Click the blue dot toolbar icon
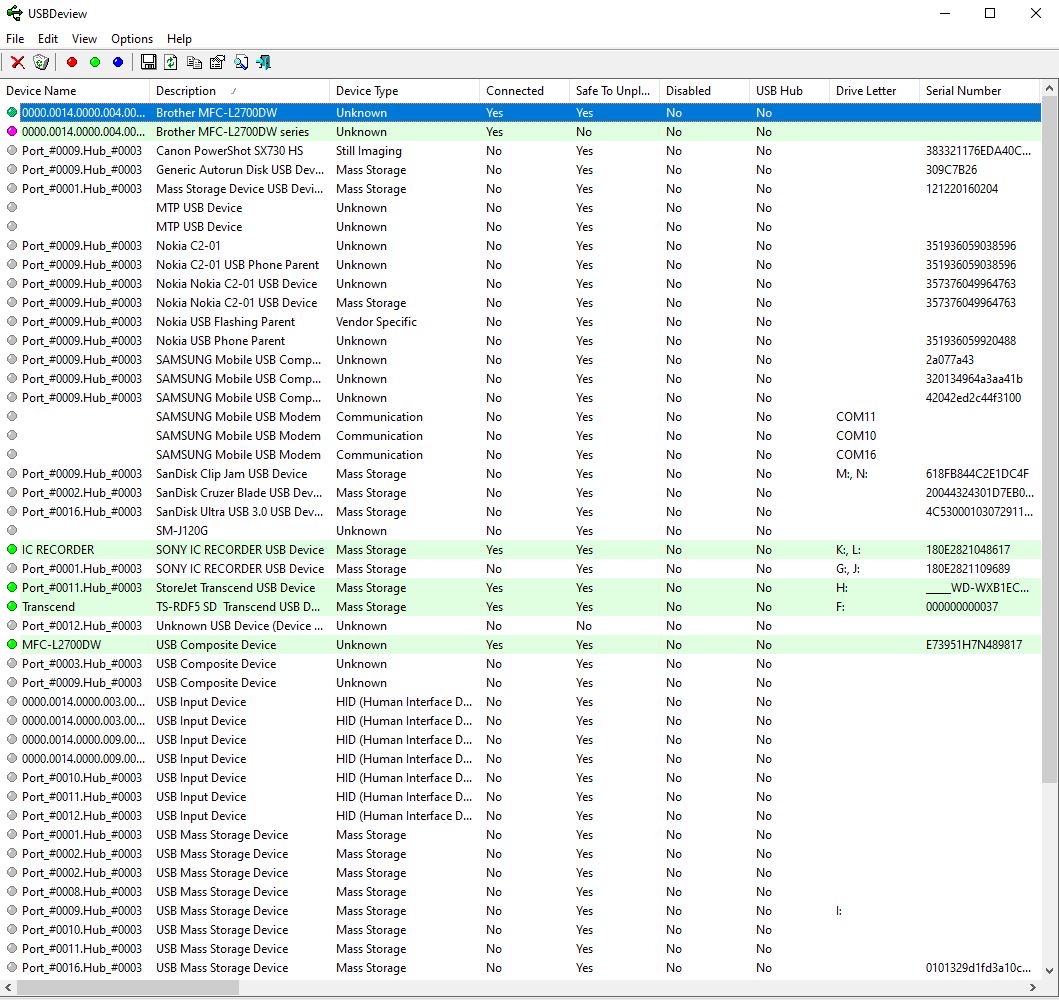 point(118,62)
